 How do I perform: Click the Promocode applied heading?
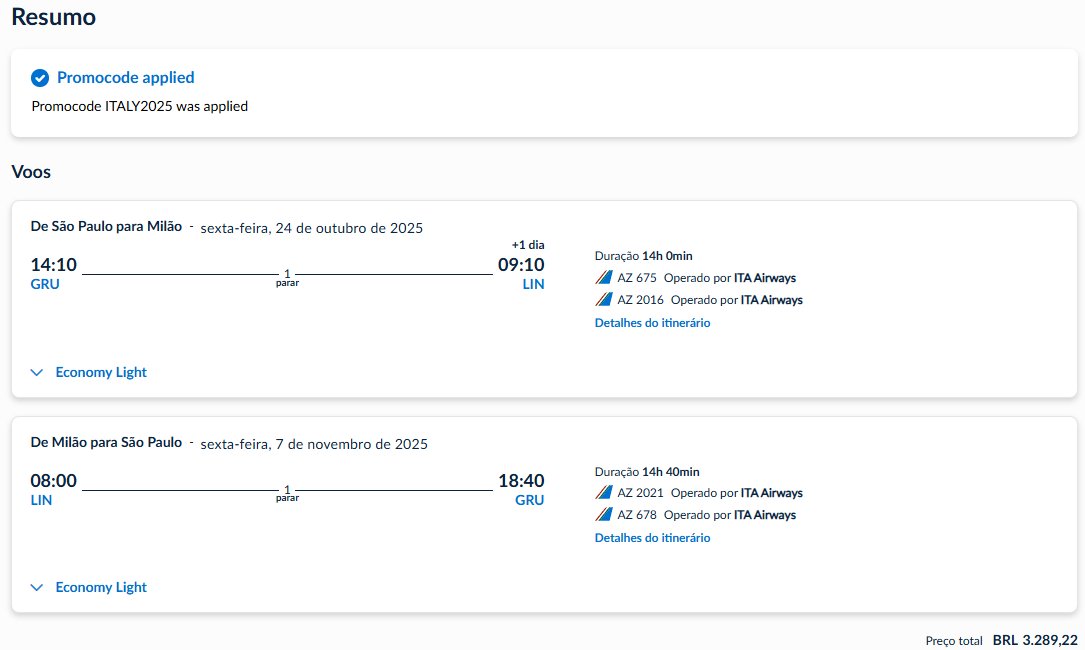(125, 78)
